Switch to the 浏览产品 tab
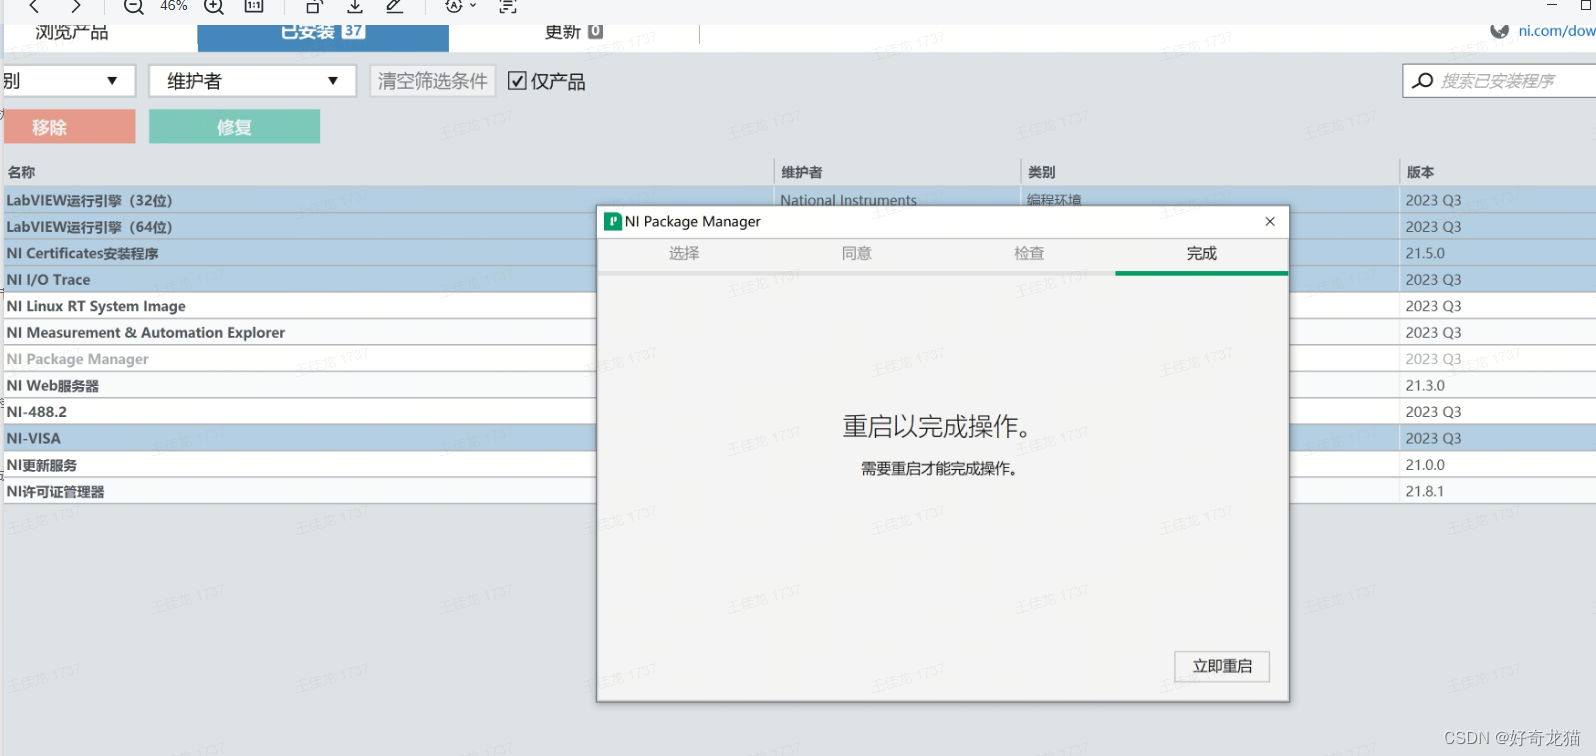Screen dimensions: 1596x756 [72, 32]
